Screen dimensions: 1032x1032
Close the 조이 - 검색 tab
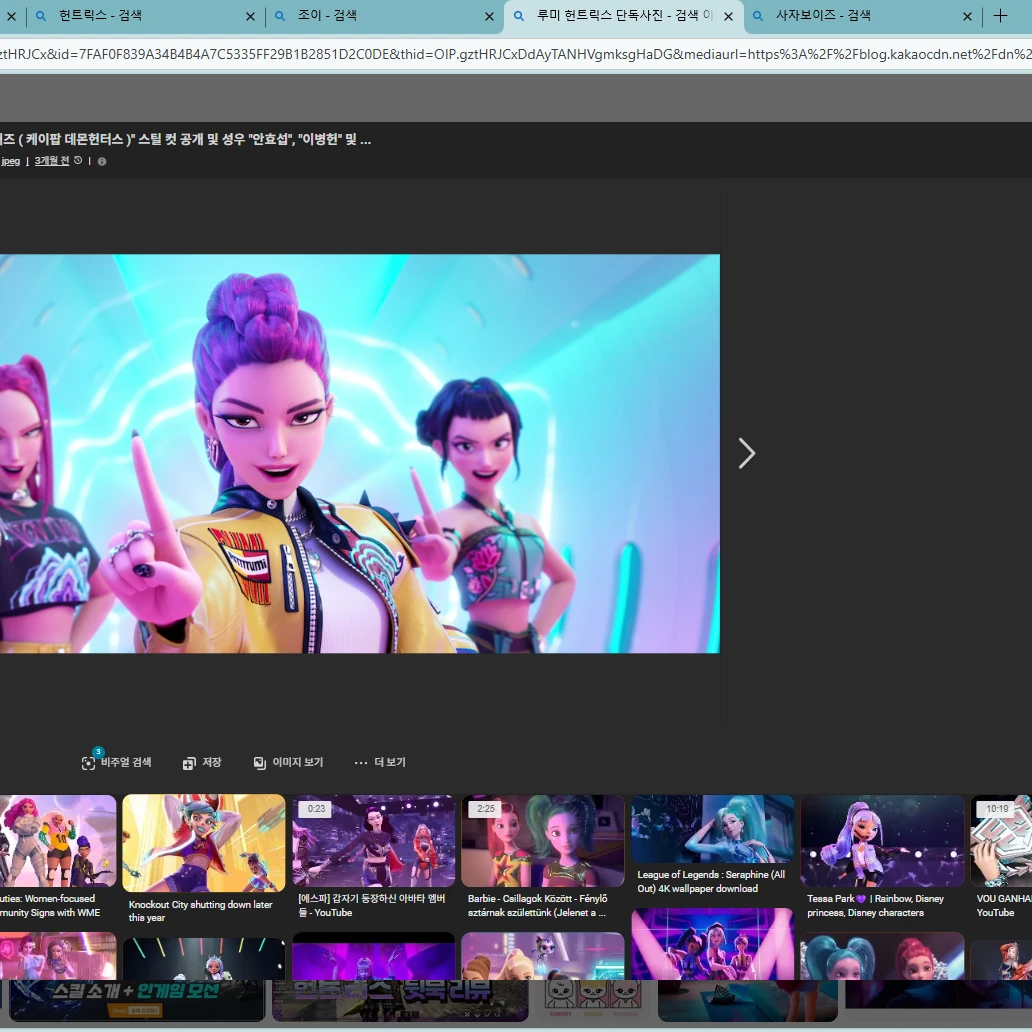[x=489, y=16]
